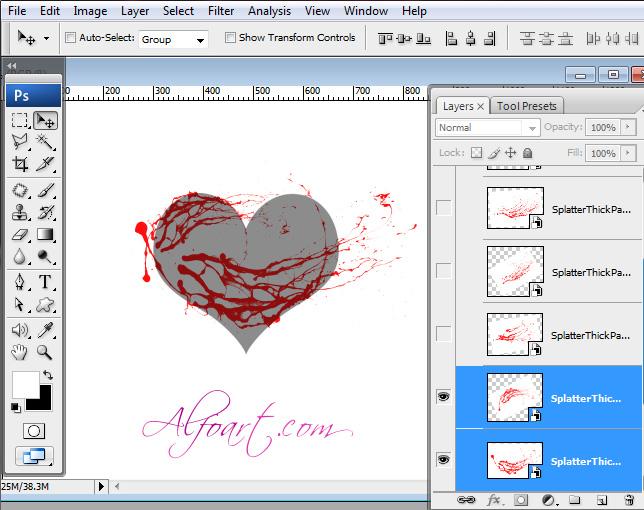Open the Filter menu

coord(221,11)
